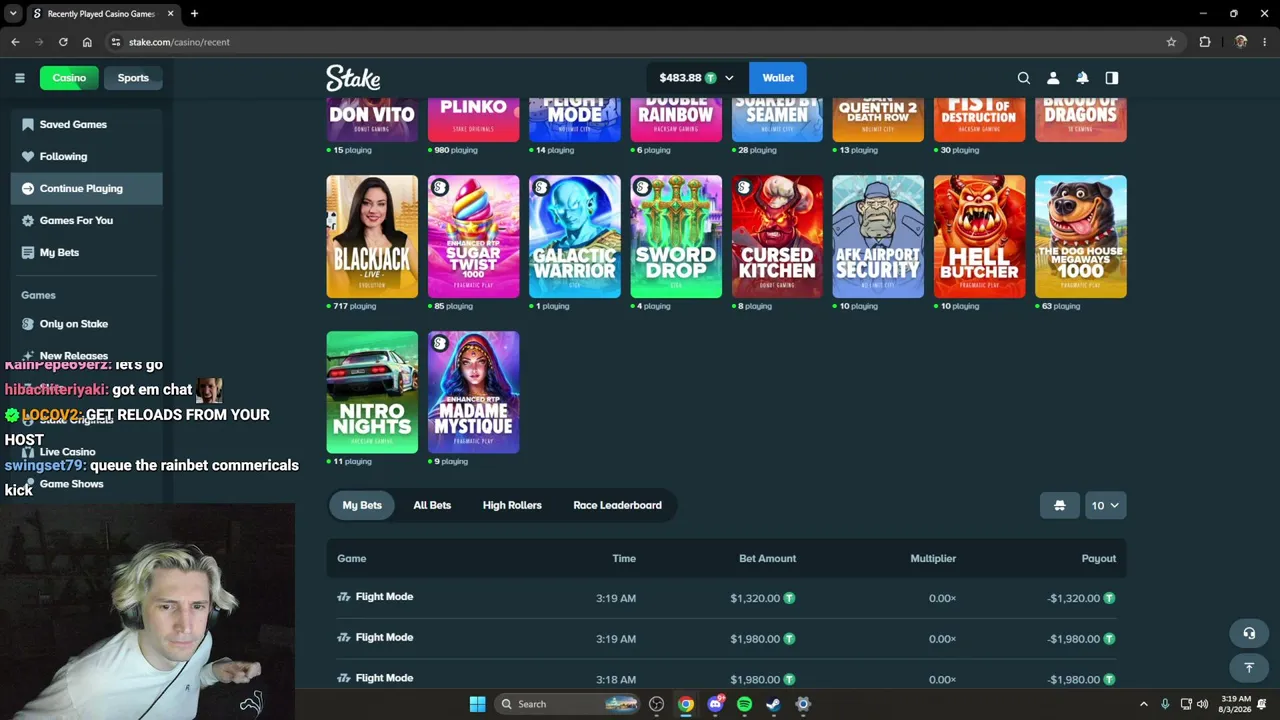Open the notifications bell

[x=1082, y=78]
